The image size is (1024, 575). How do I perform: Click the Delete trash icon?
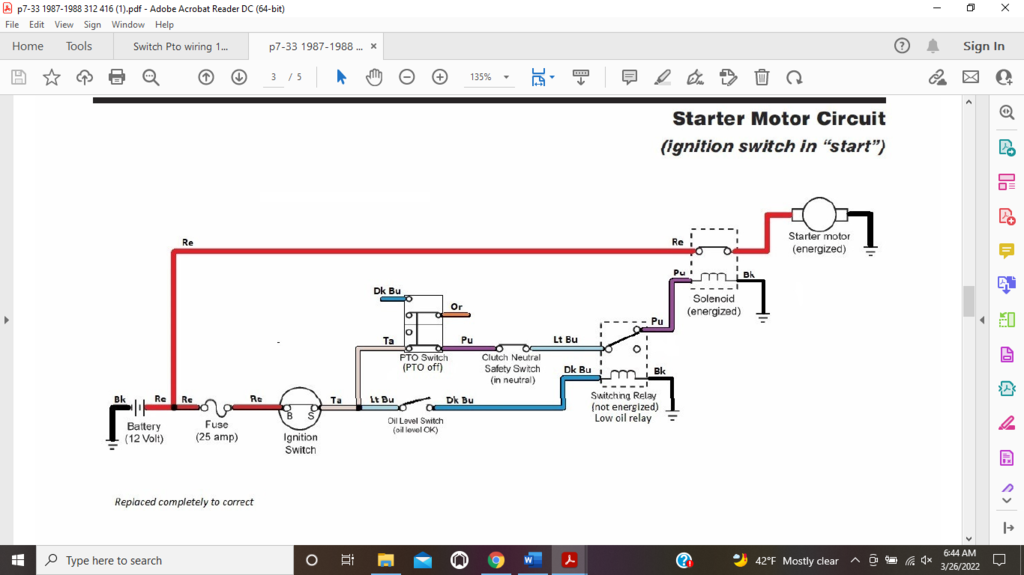click(x=761, y=77)
